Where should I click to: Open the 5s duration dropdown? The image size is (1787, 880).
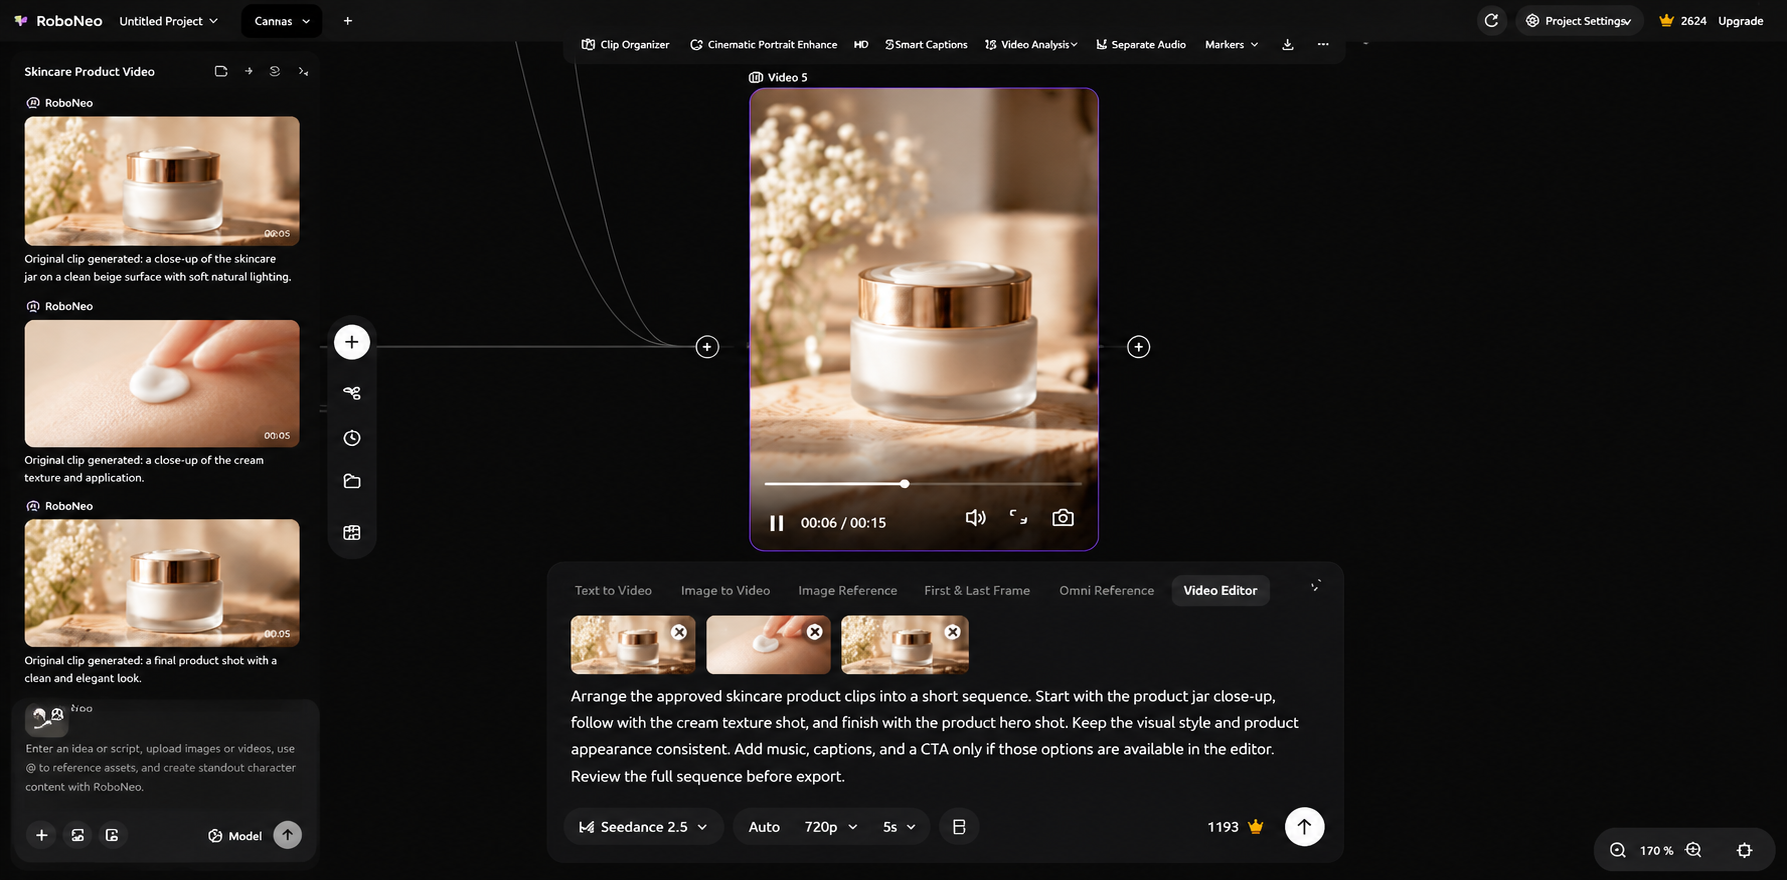coord(899,827)
